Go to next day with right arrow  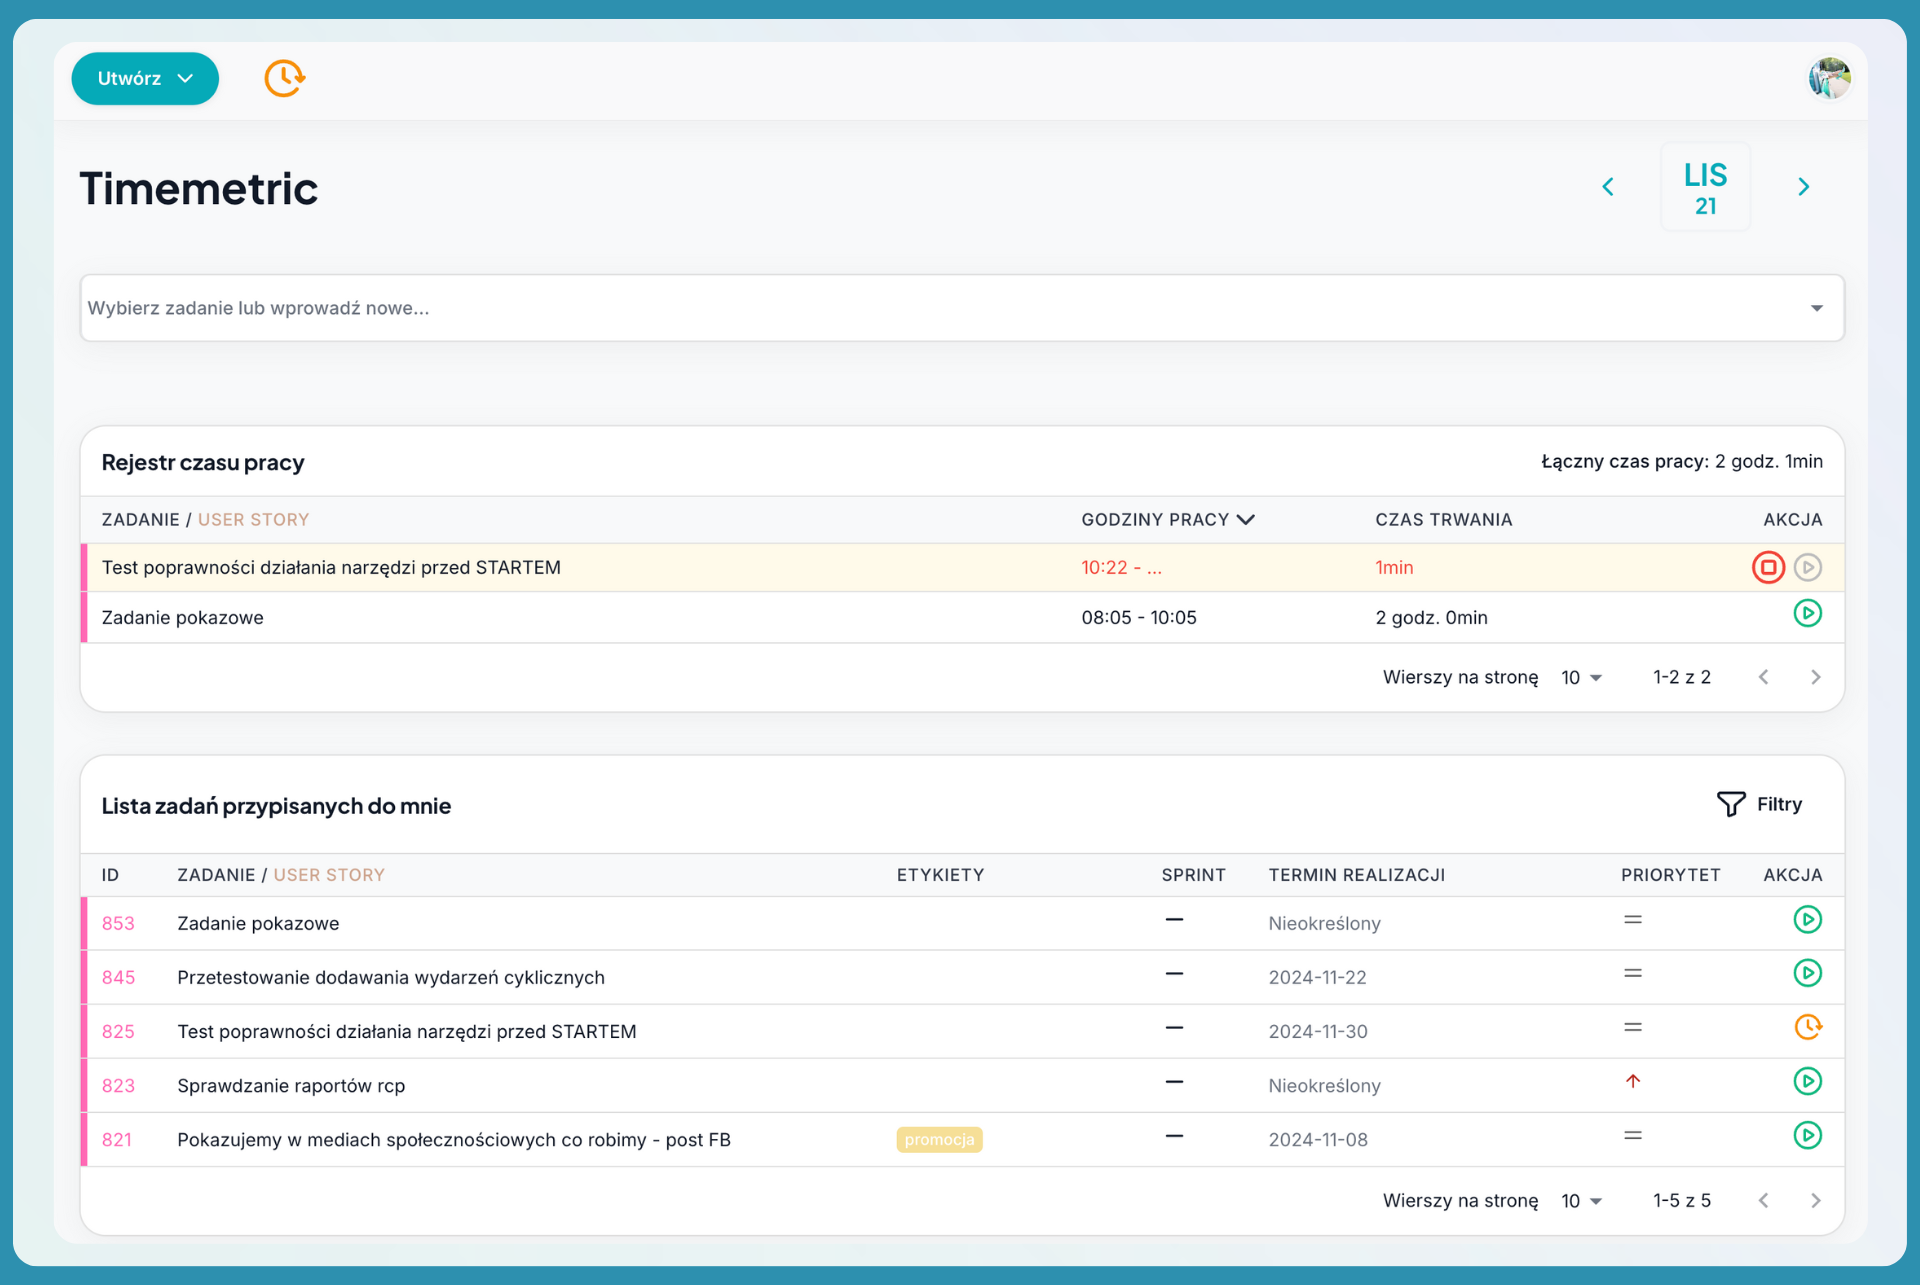[1803, 187]
